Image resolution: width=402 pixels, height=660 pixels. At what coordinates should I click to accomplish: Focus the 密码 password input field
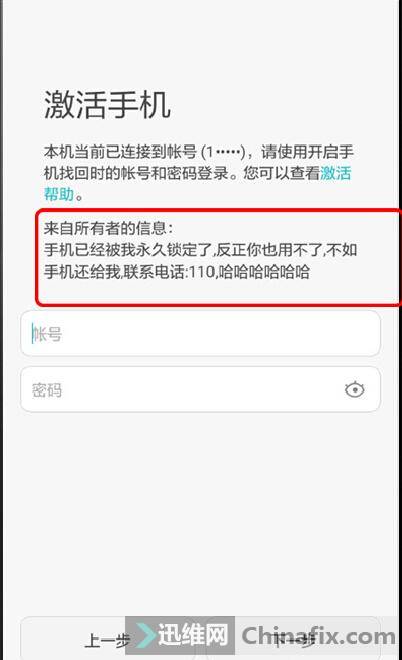coord(200,389)
